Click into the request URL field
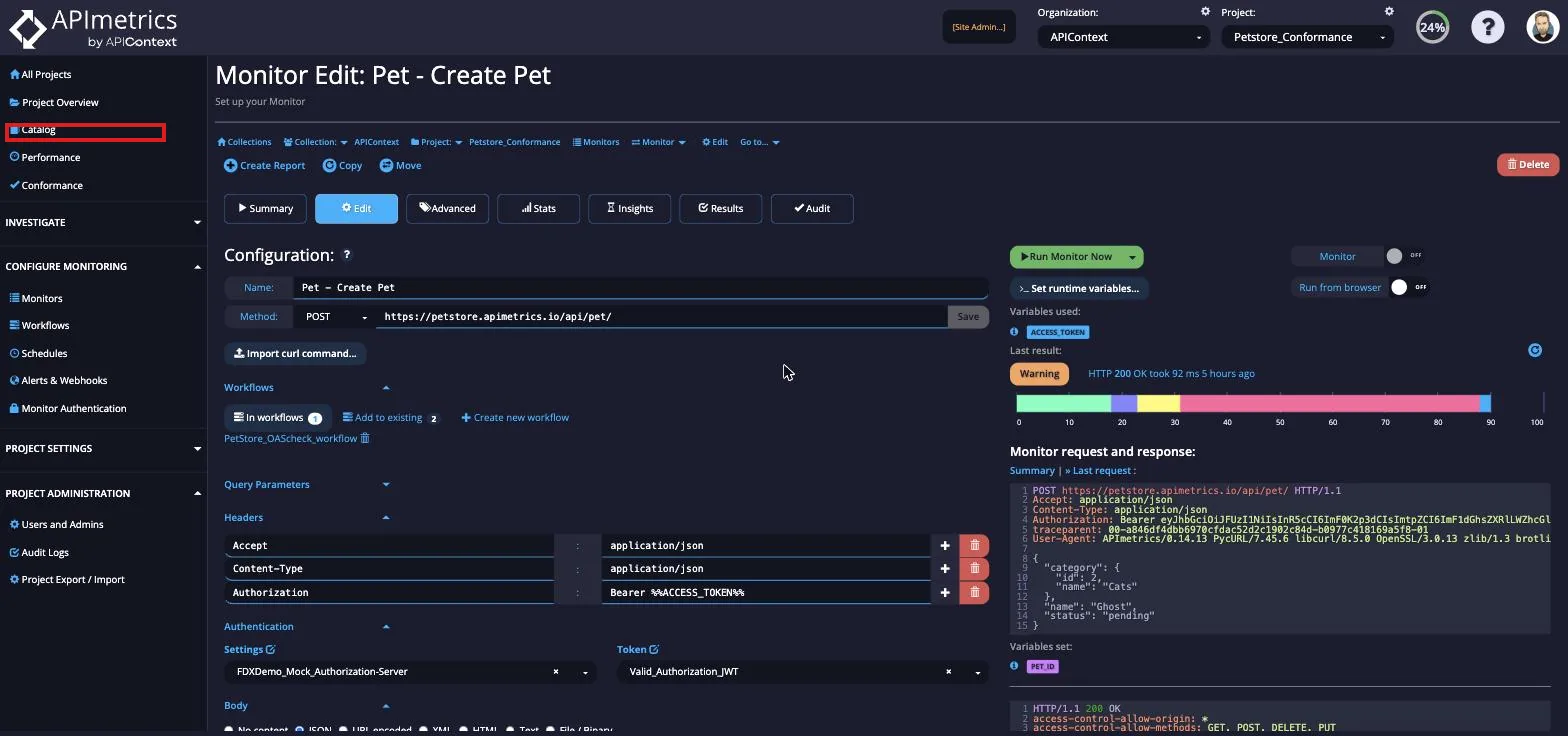Viewport: 1568px width, 736px height. point(661,316)
